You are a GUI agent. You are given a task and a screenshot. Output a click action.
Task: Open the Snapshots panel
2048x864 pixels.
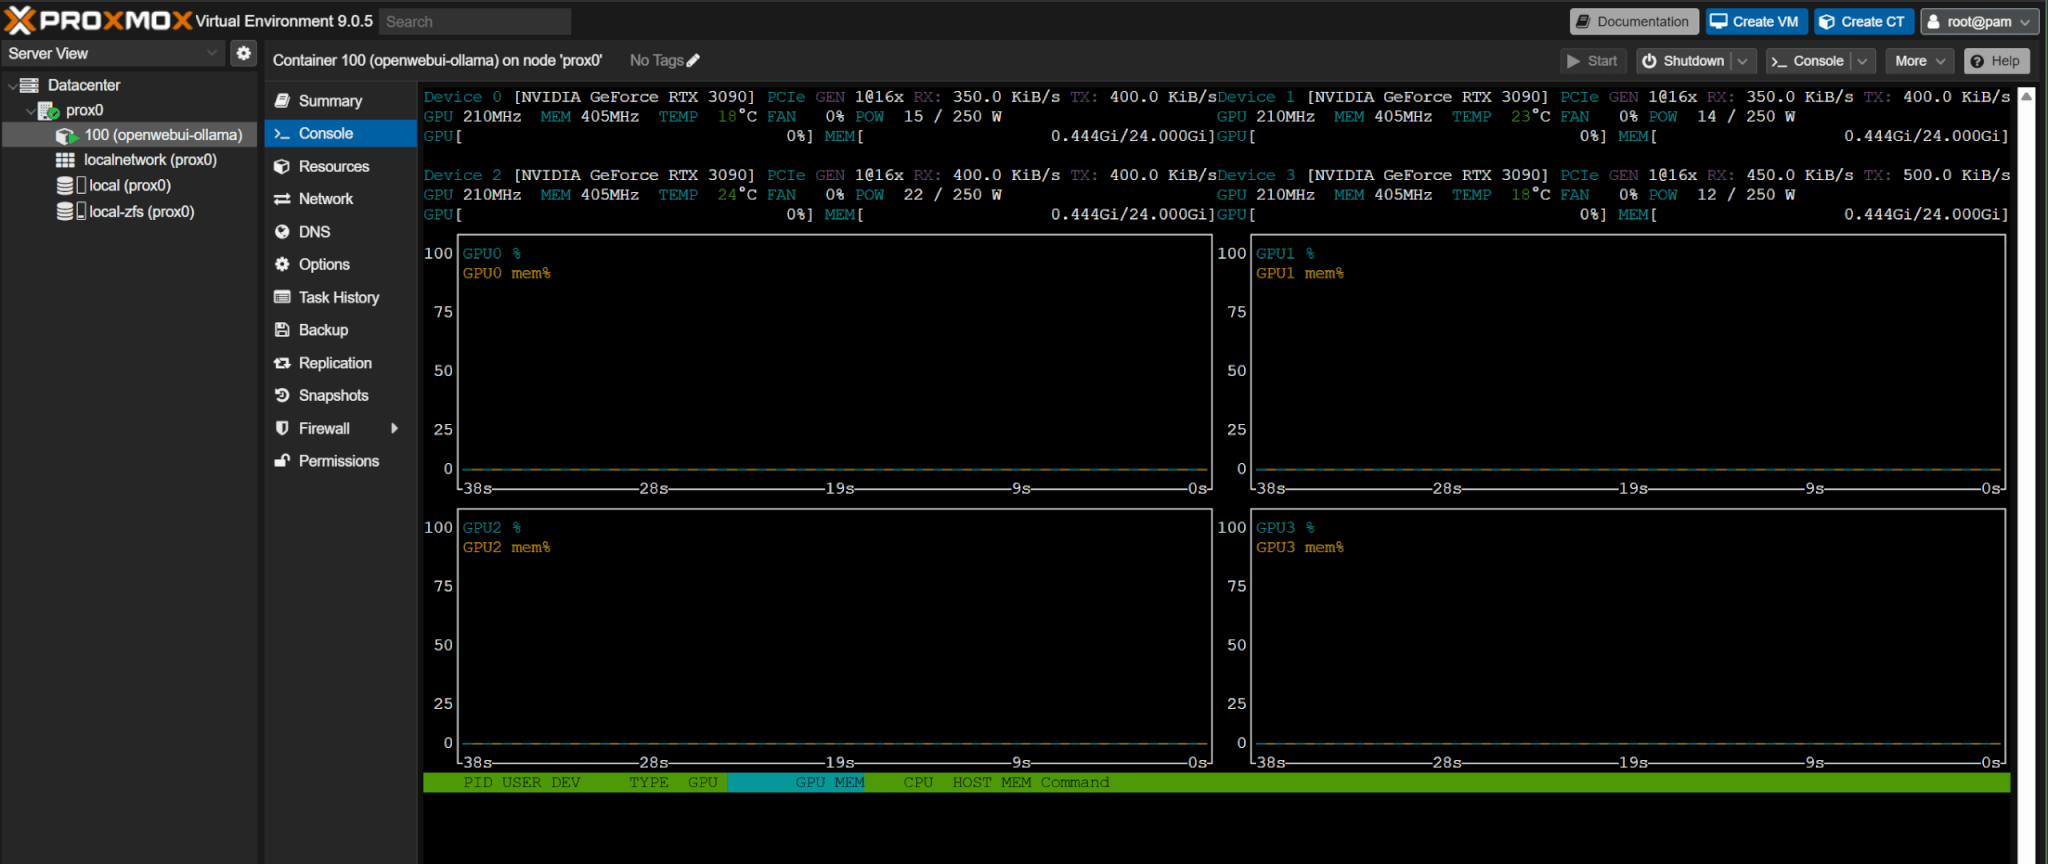333,396
